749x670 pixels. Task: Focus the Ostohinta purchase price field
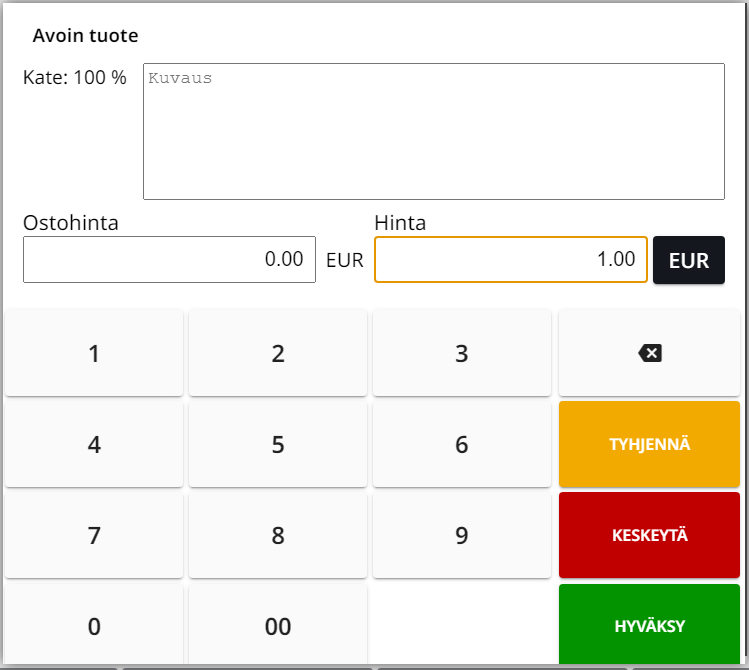click(x=169, y=260)
